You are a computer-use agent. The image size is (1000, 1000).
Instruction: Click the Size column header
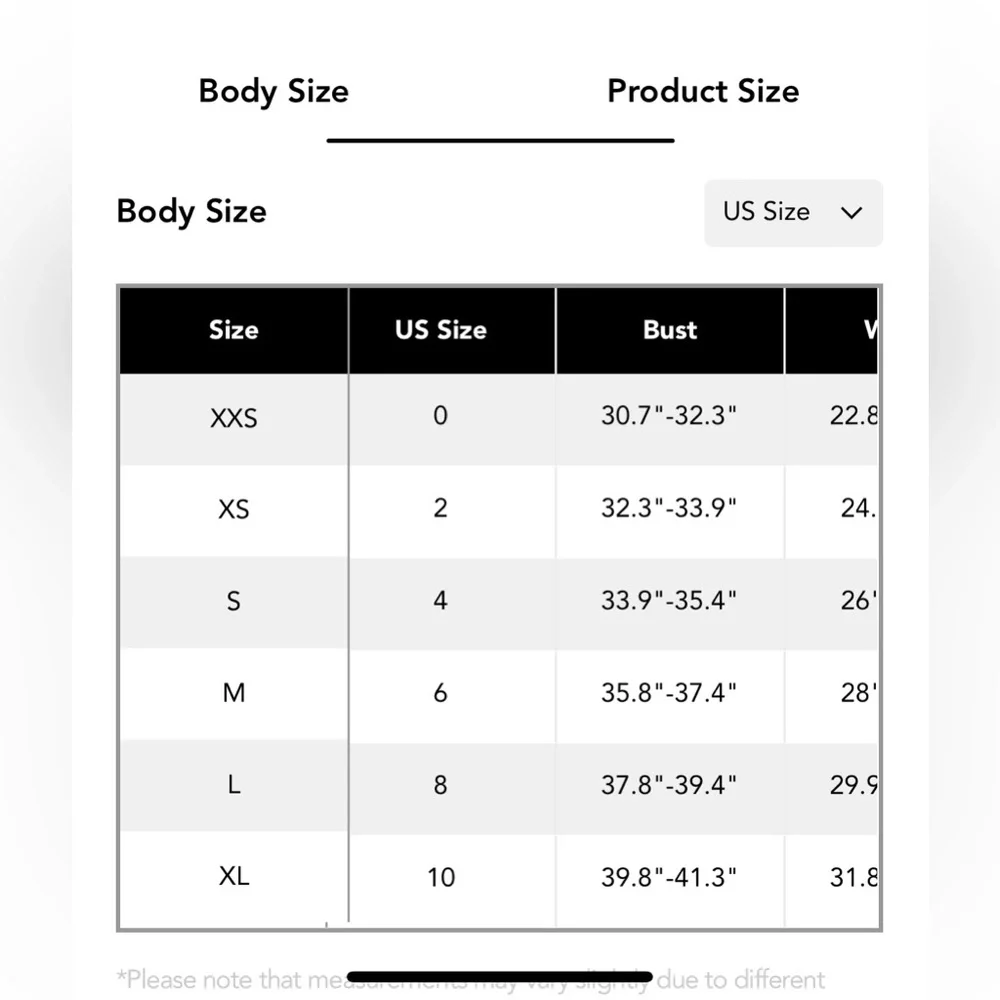tap(234, 330)
